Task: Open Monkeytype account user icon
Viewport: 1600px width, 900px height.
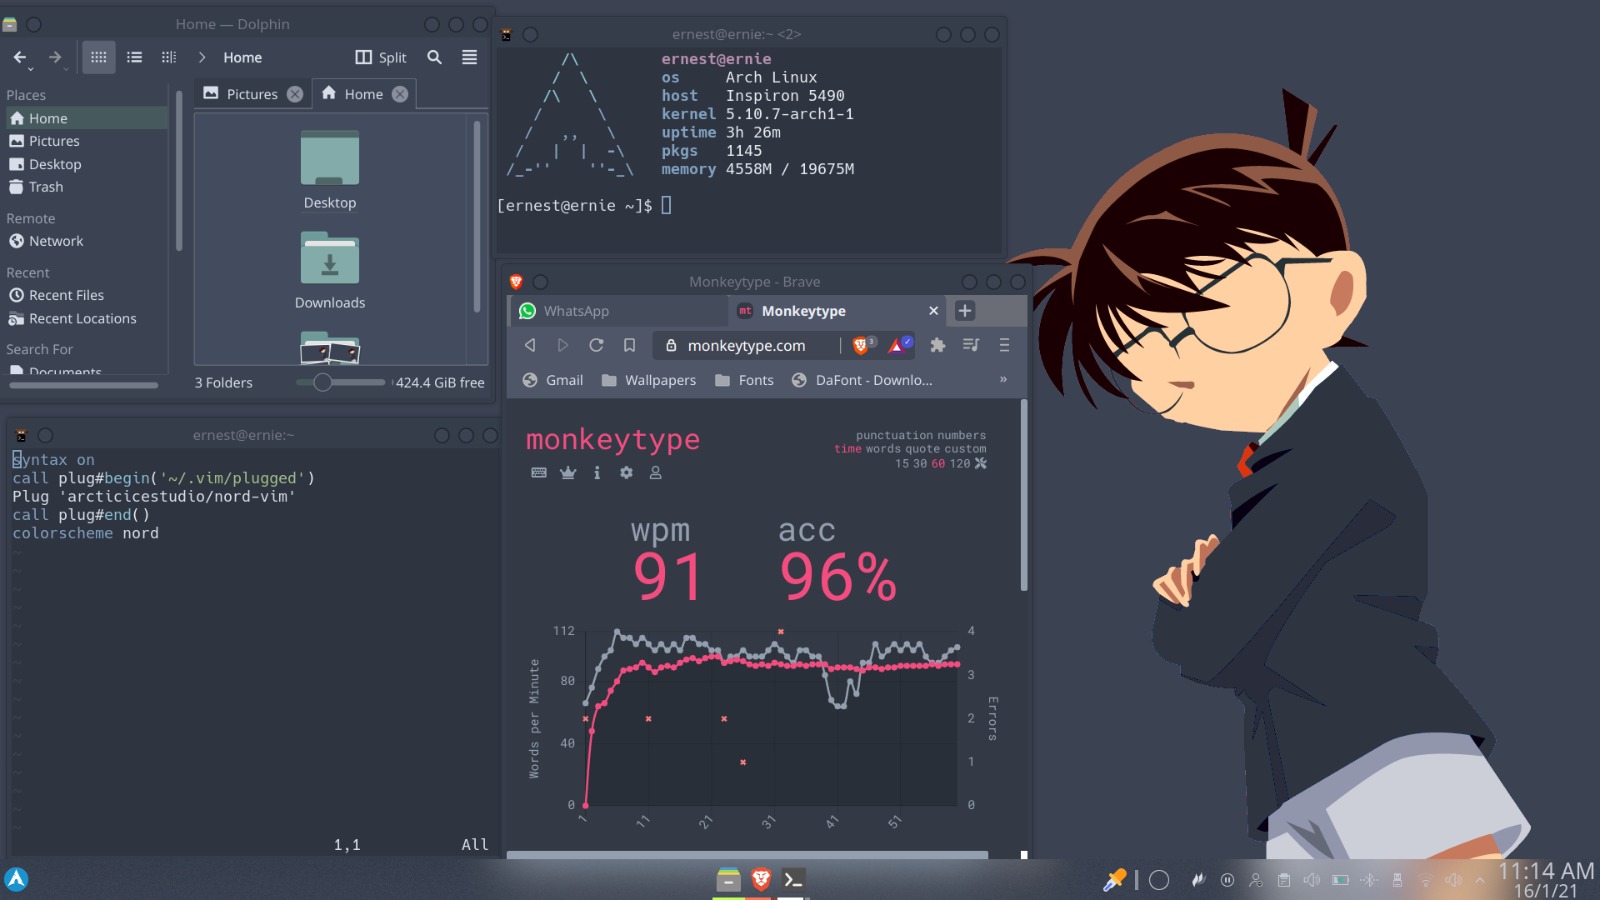Action: [656, 473]
